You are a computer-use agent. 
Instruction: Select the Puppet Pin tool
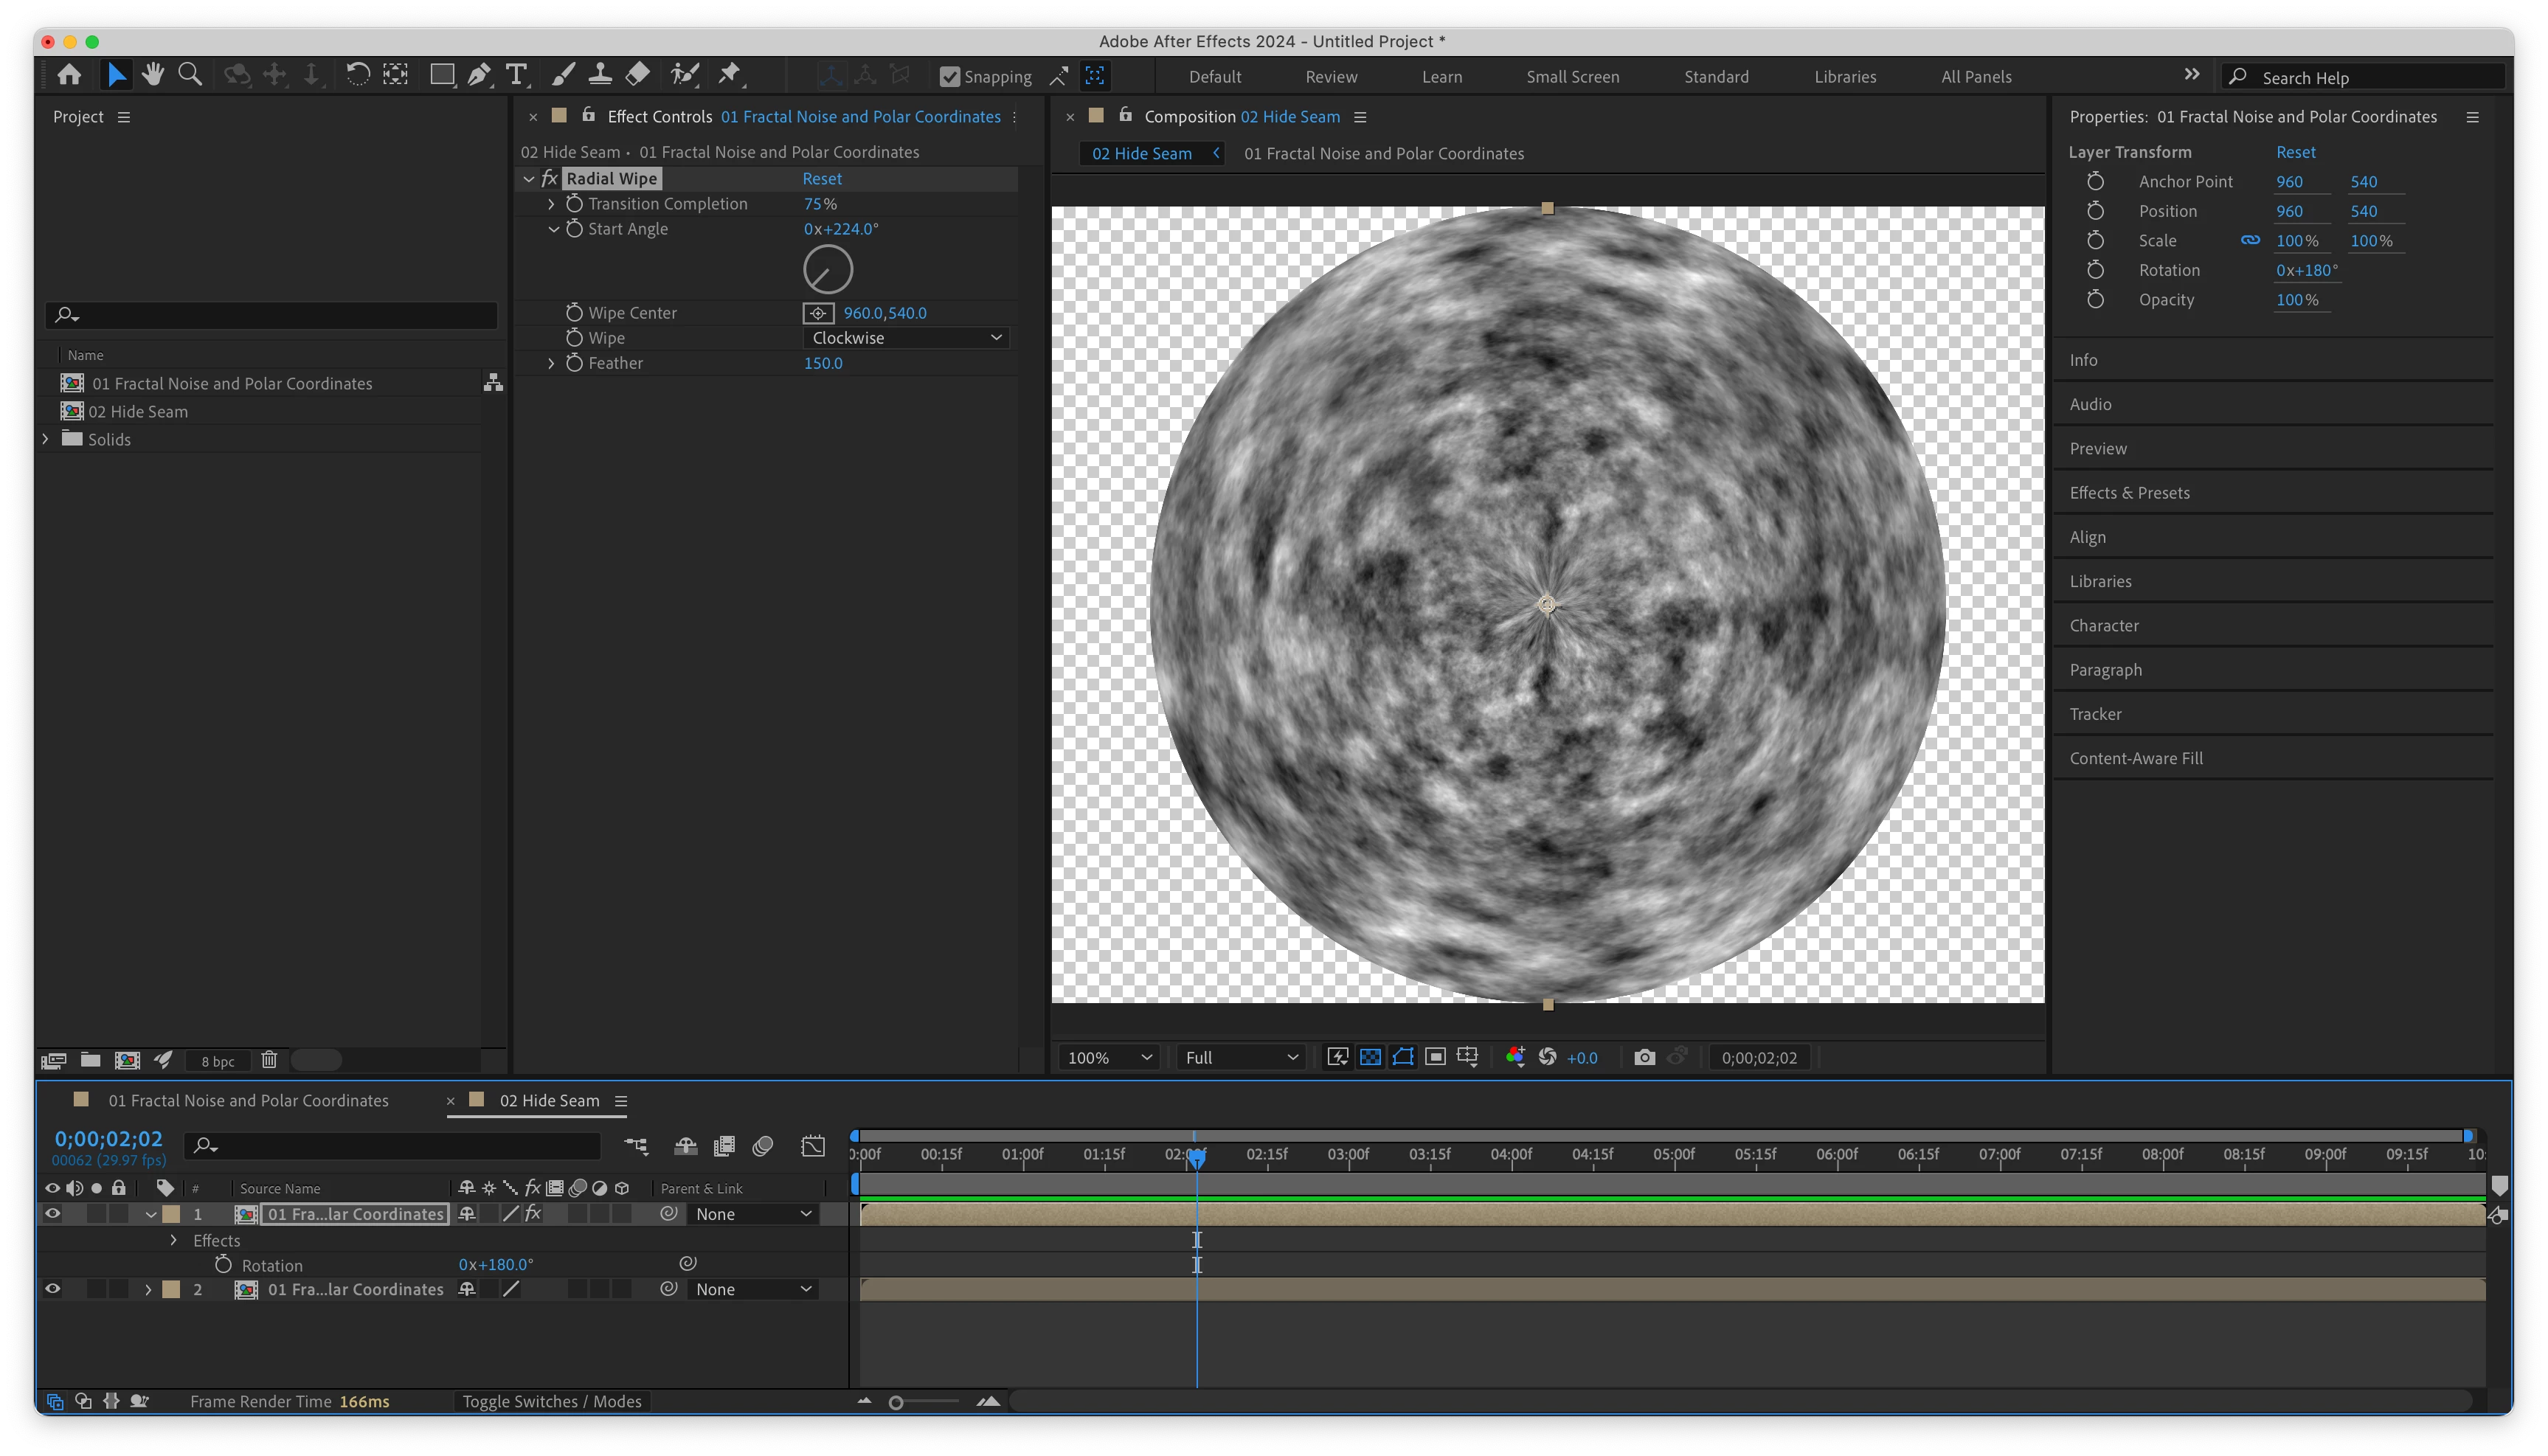tap(730, 75)
